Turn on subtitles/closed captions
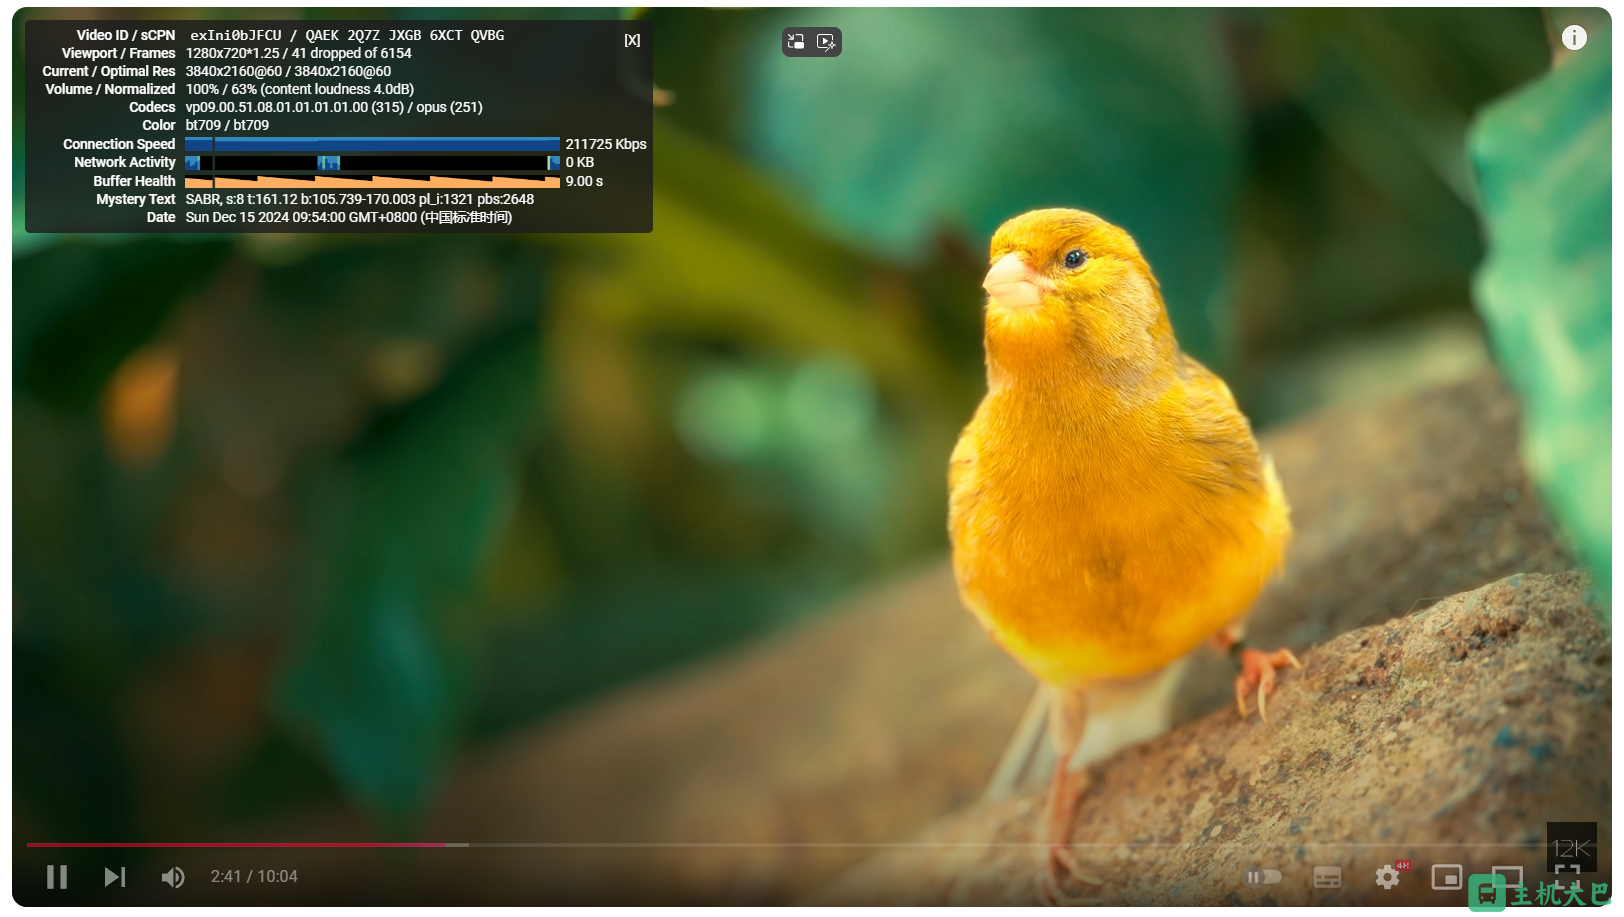This screenshot has width=1624, height=917. pyautogui.click(x=1327, y=877)
